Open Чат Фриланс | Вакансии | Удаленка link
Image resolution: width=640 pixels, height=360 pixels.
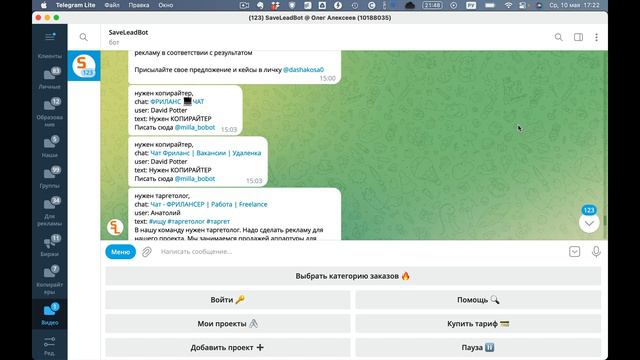206,153
